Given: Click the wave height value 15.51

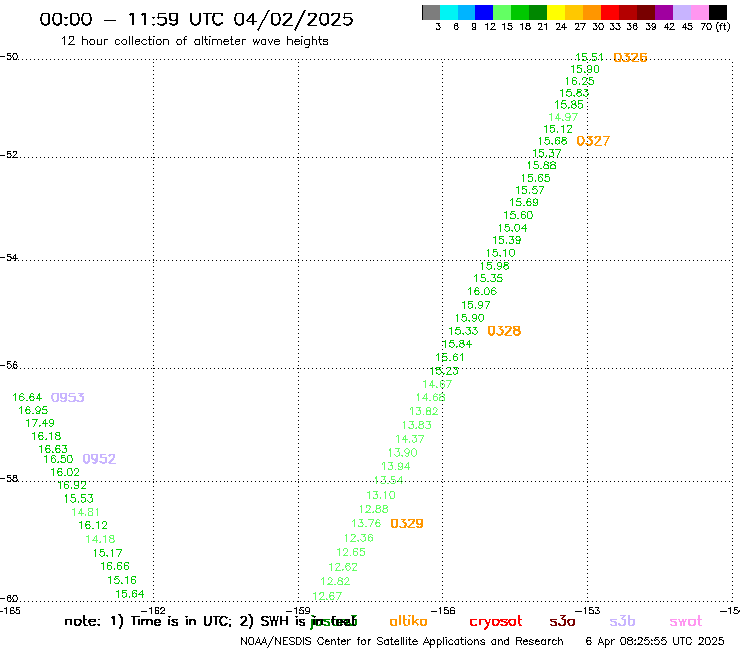Looking at the screenshot, I should 589,57.
